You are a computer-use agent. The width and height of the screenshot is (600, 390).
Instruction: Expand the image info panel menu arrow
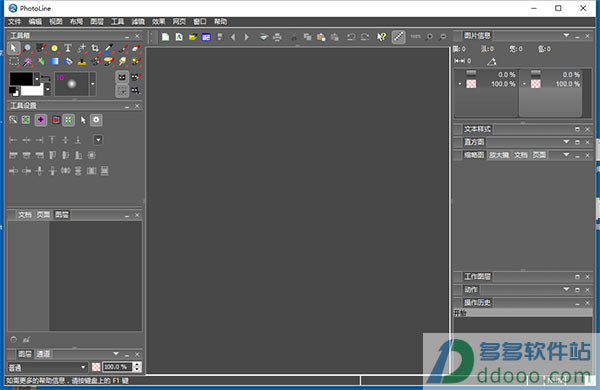pyautogui.click(x=566, y=36)
